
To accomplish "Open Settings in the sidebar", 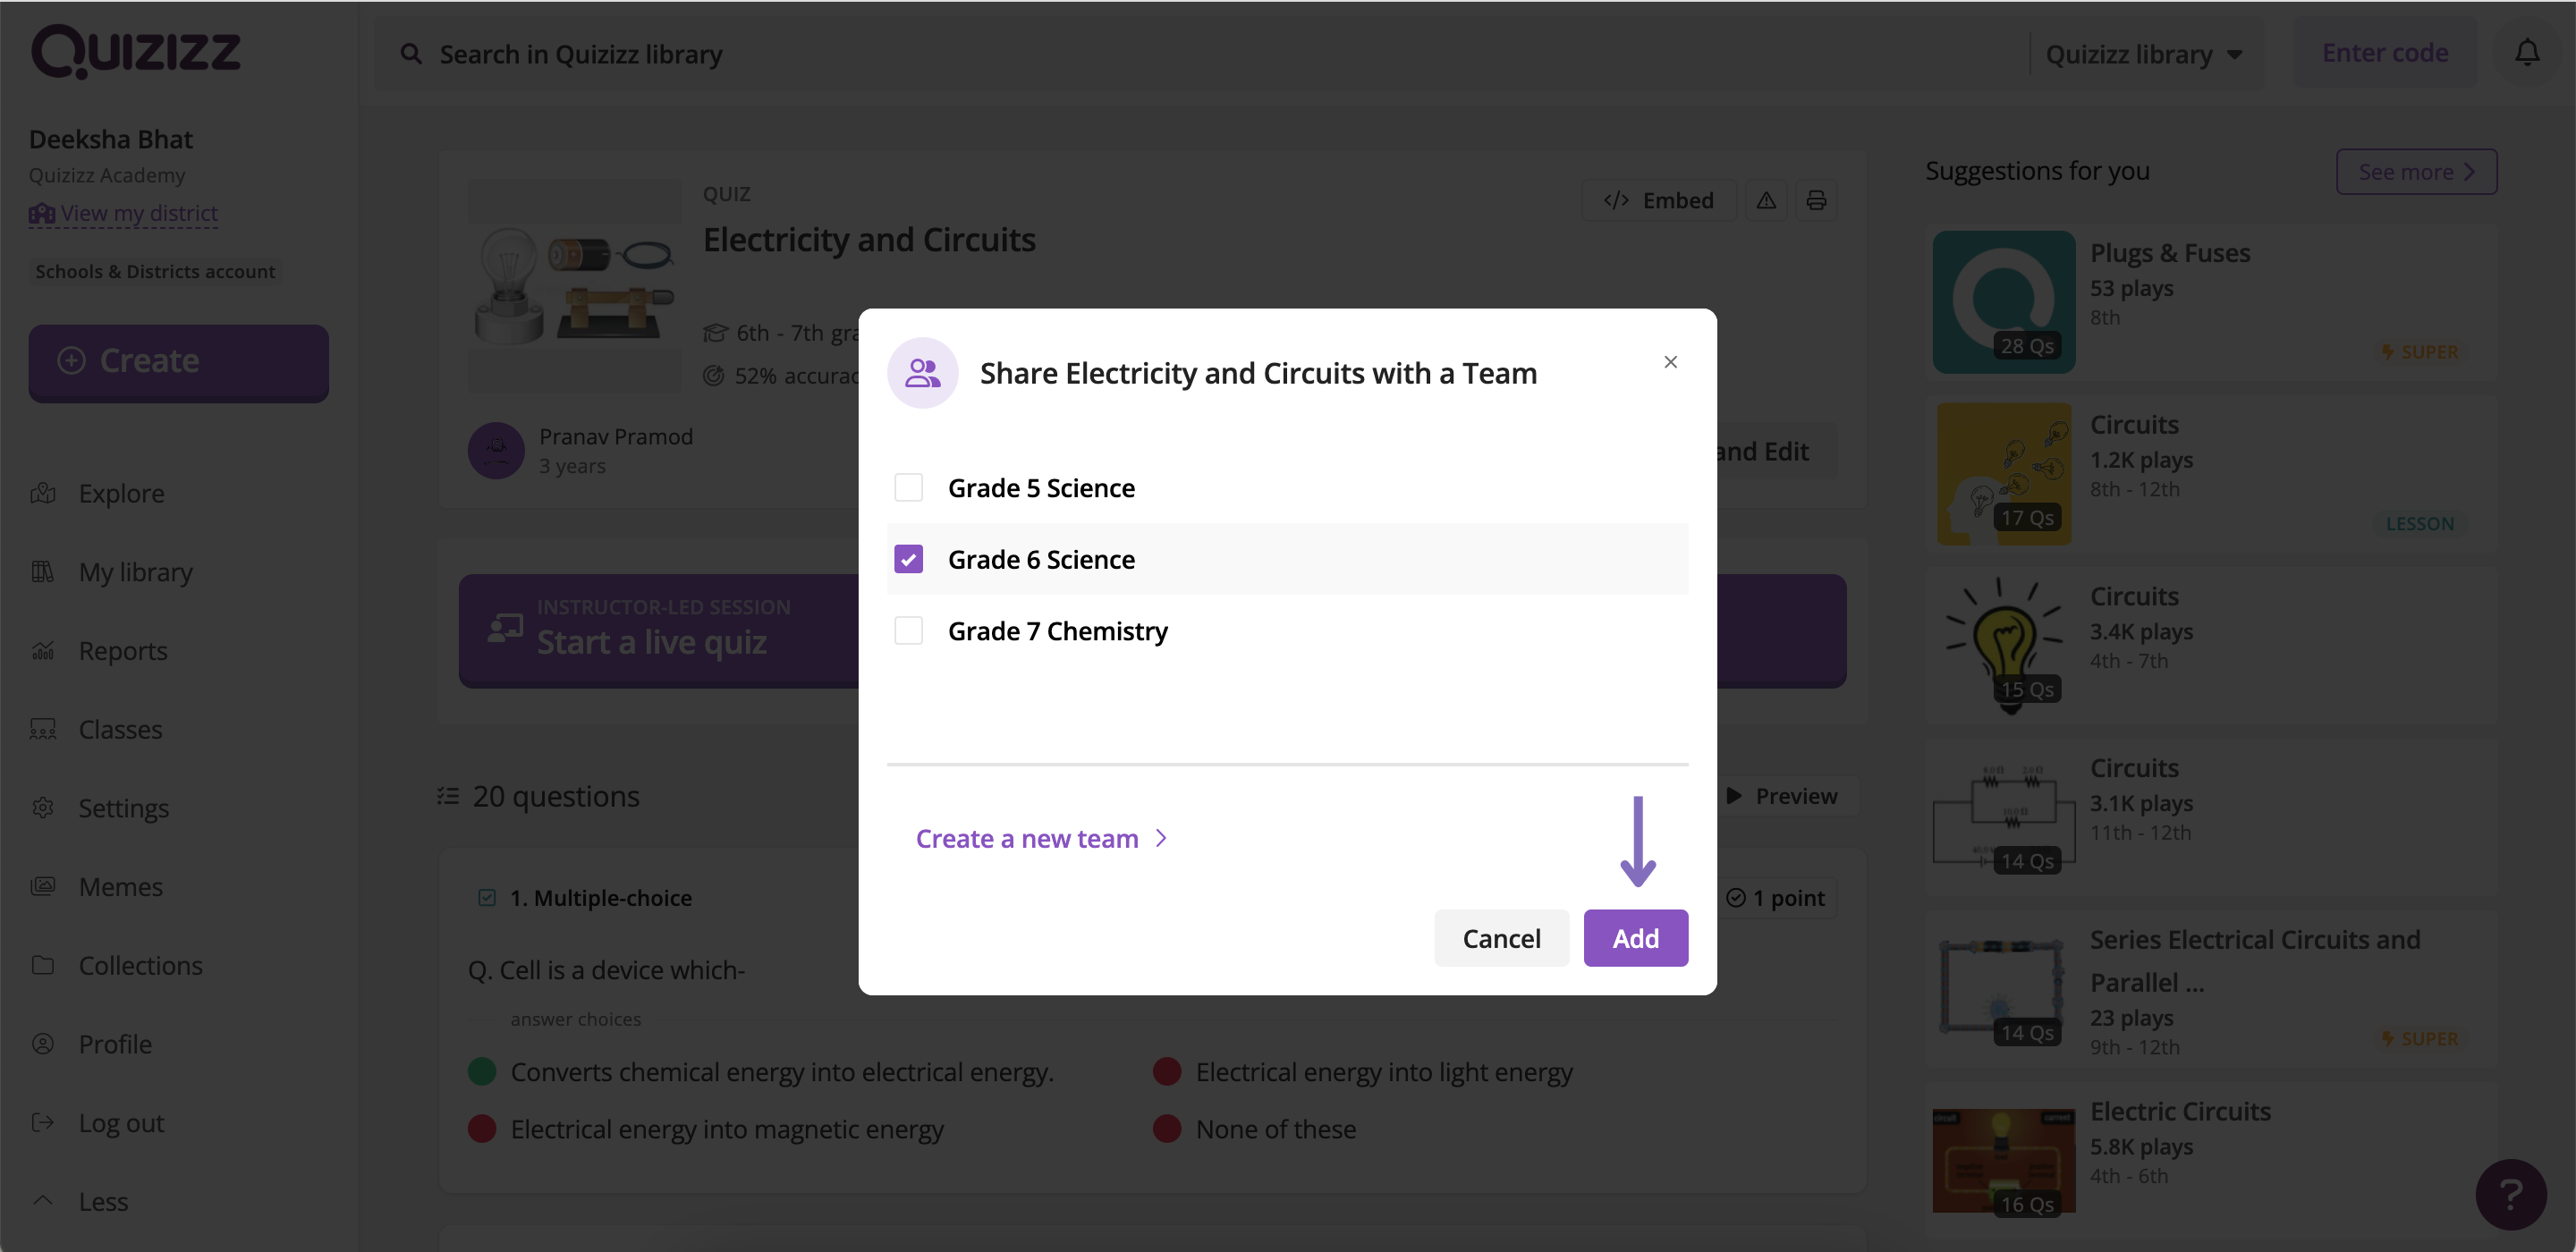I will [124, 808].
